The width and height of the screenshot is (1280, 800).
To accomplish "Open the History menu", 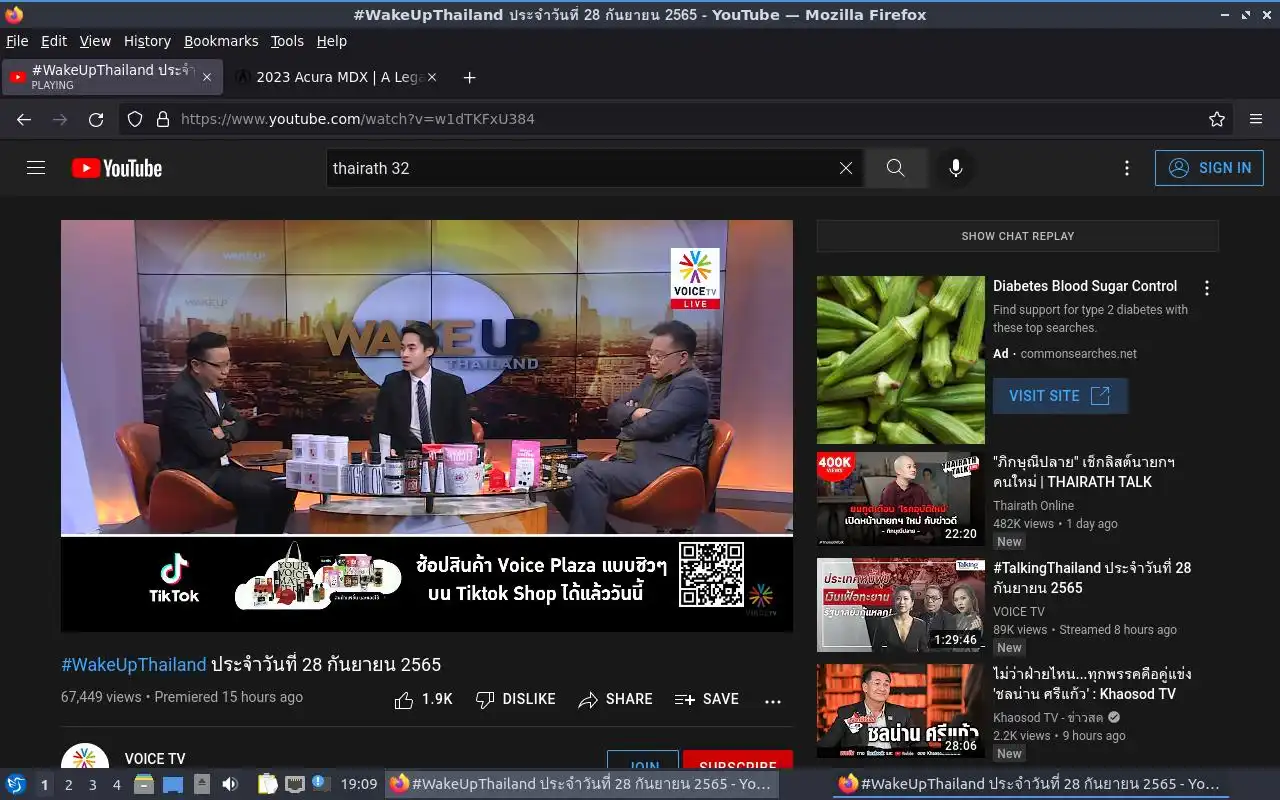I will tap(147, 41).
